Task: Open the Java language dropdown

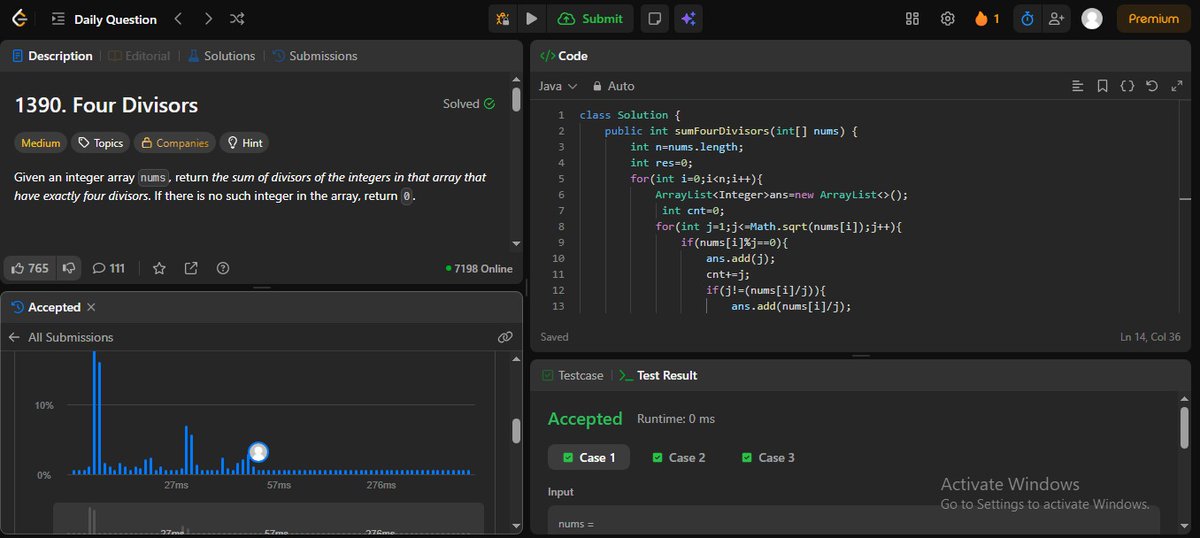Action: pyautogui.click(x=558, y=86)
